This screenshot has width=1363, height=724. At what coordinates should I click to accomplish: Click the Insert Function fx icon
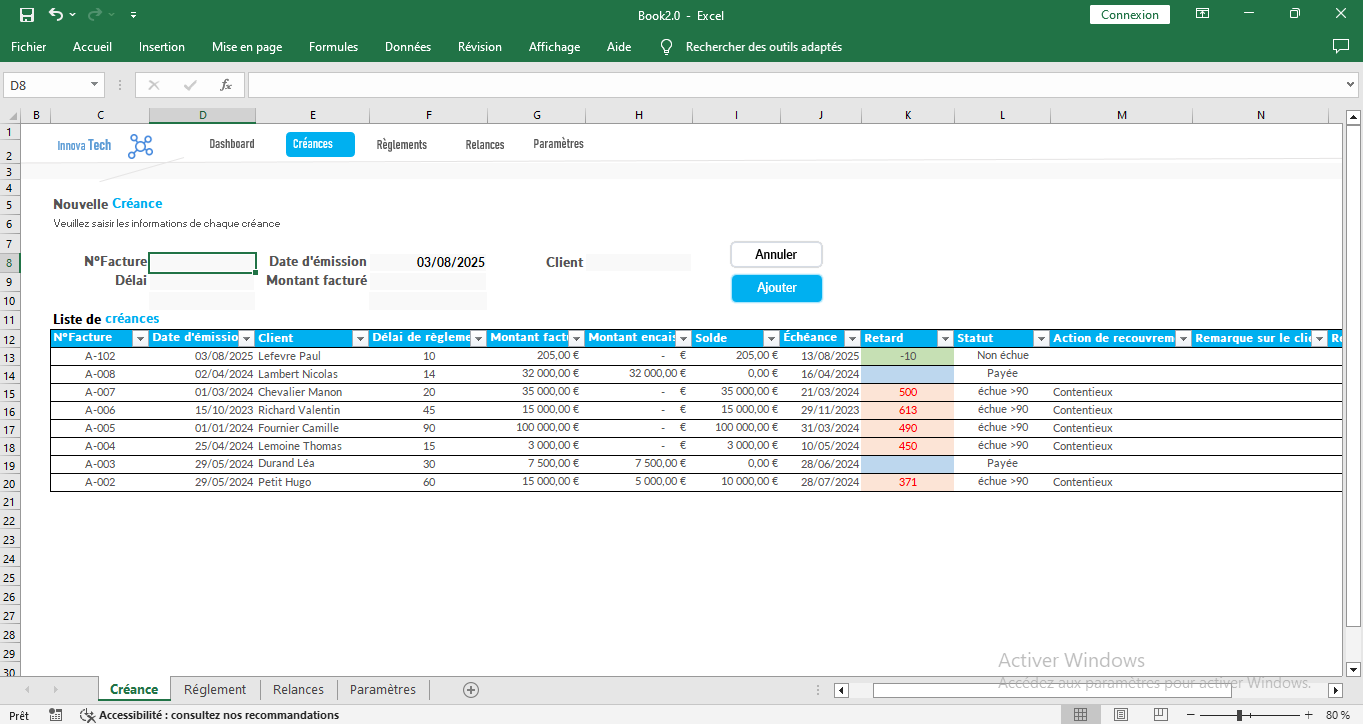click(x=226, y=85)
